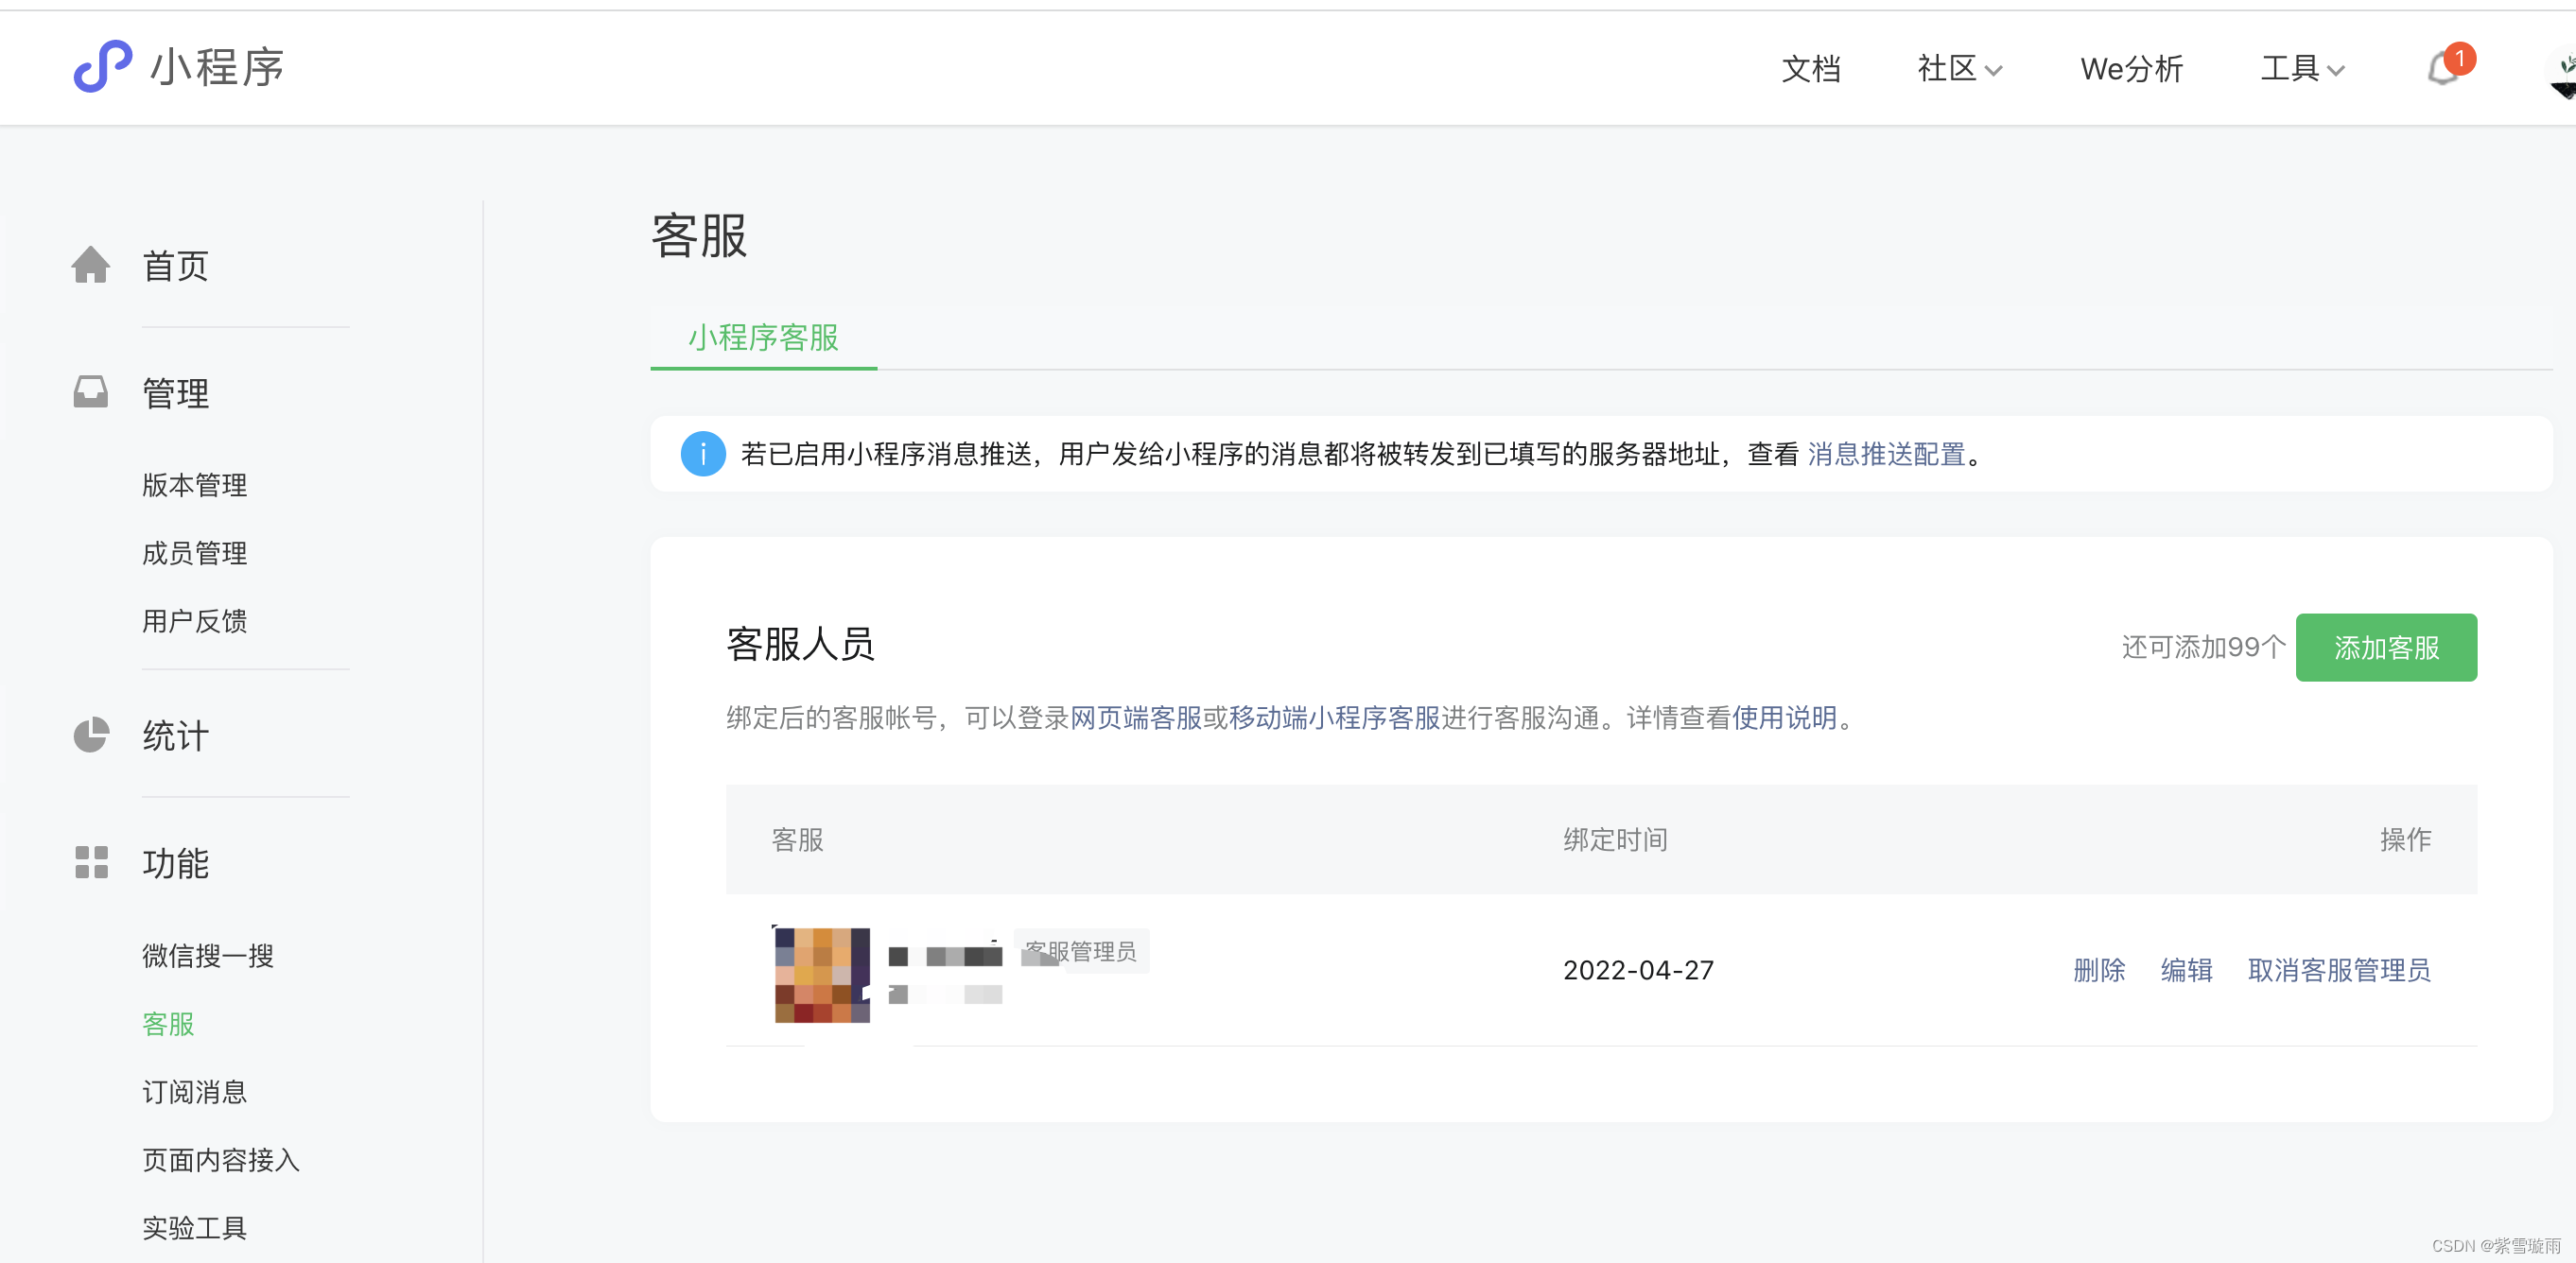Click the blue info icon in notice
Image resolution: width=2576 pixels, height=1263 pixels.
pyautogui.click(x=703, y=454)
